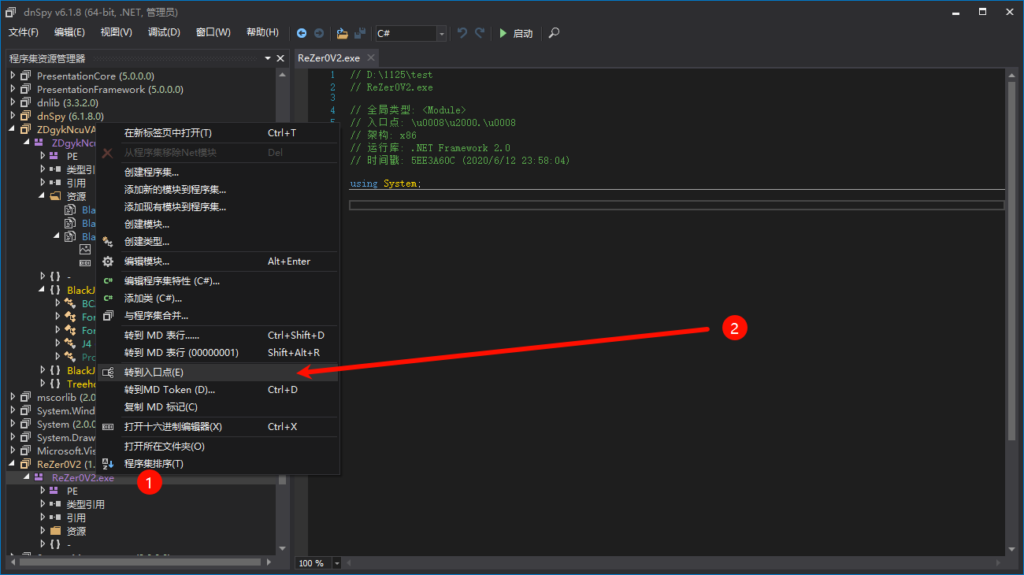Expand the 类型引用 node under ReZer0V2.exe
This screenshot has height=575, width=1024.
(x=42, y=504)
